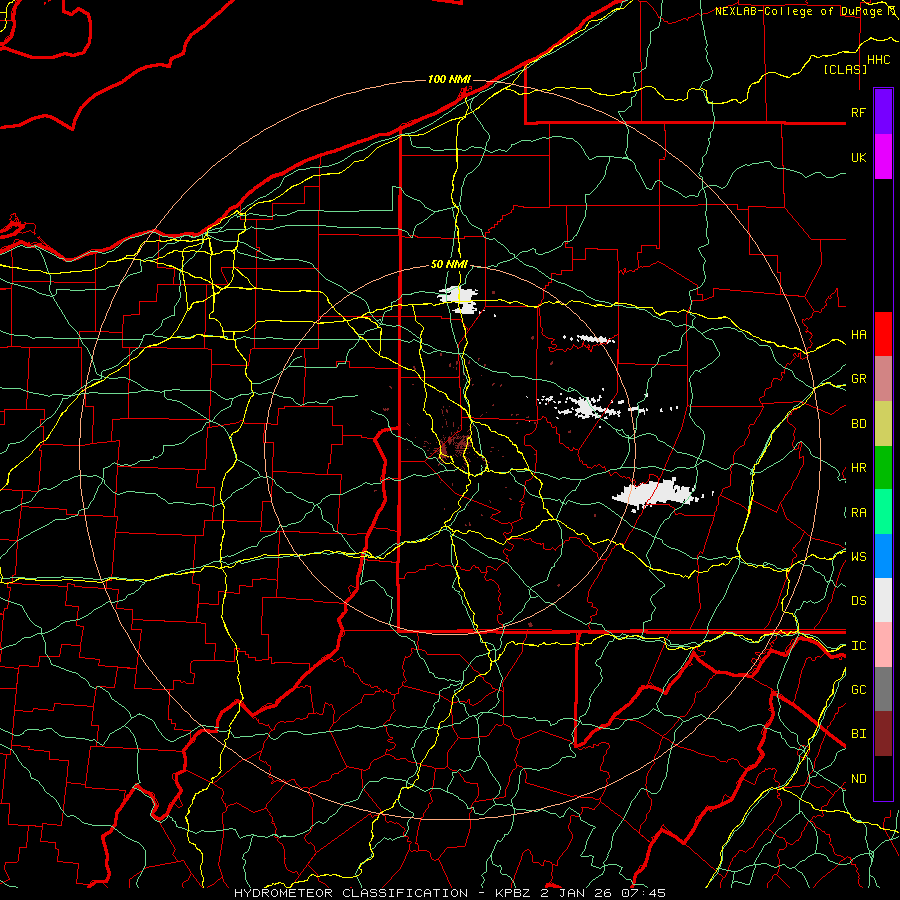Screen dimensions: 900x900
Task: Click the white DS color swatch
Action: pyautogui.click(x=883, y=600)
